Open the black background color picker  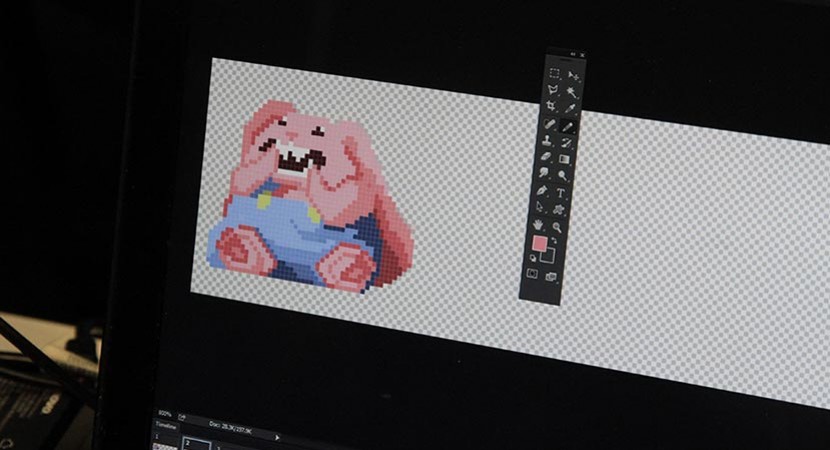coord(548,255)
